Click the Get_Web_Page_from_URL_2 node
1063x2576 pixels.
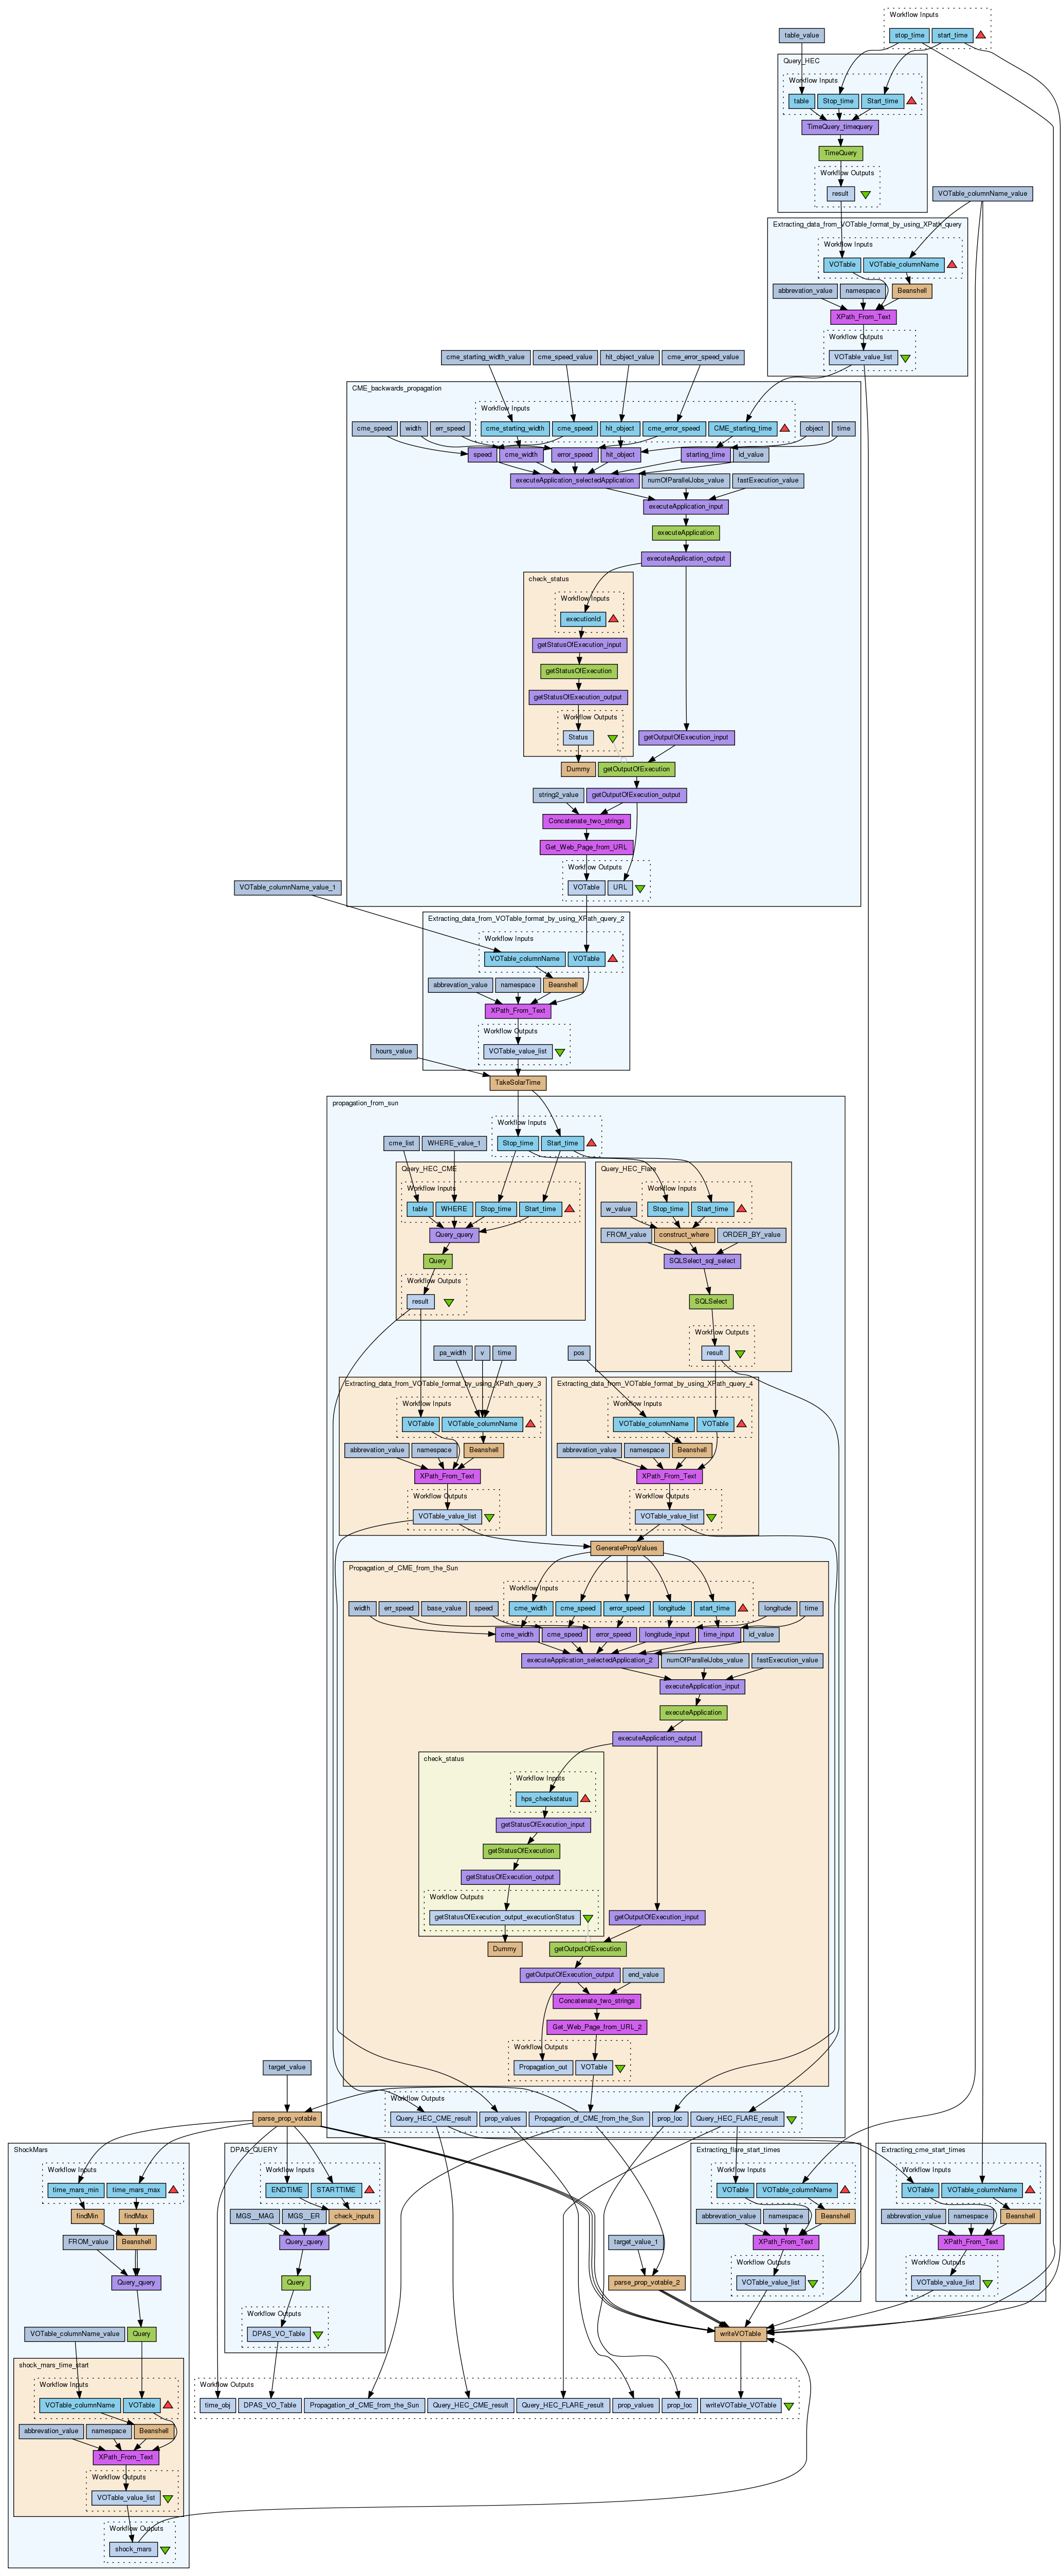[x=597, y=2027]
